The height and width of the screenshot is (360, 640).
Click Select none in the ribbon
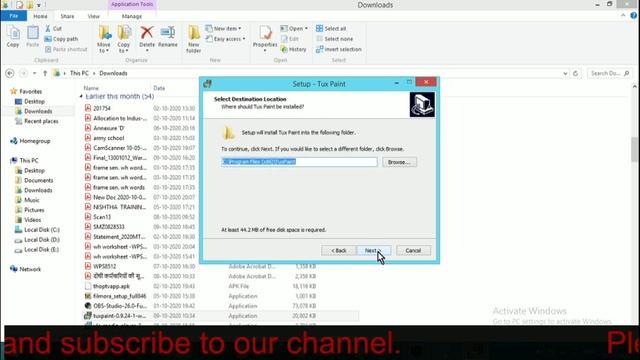point(334,39)
